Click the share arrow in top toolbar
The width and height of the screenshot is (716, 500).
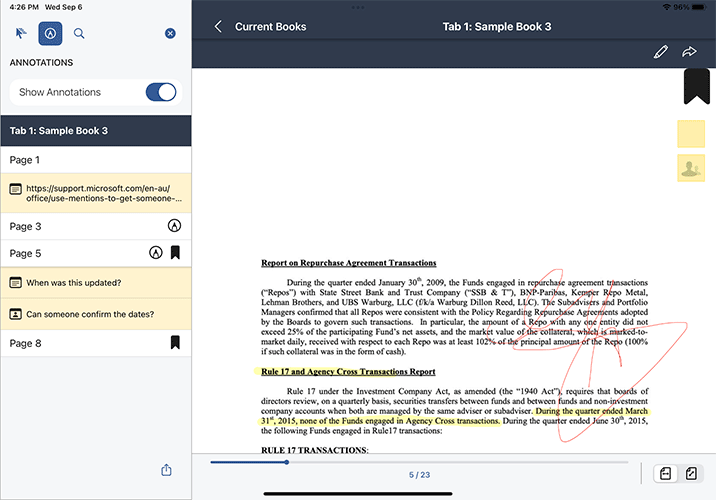[689, 52]
